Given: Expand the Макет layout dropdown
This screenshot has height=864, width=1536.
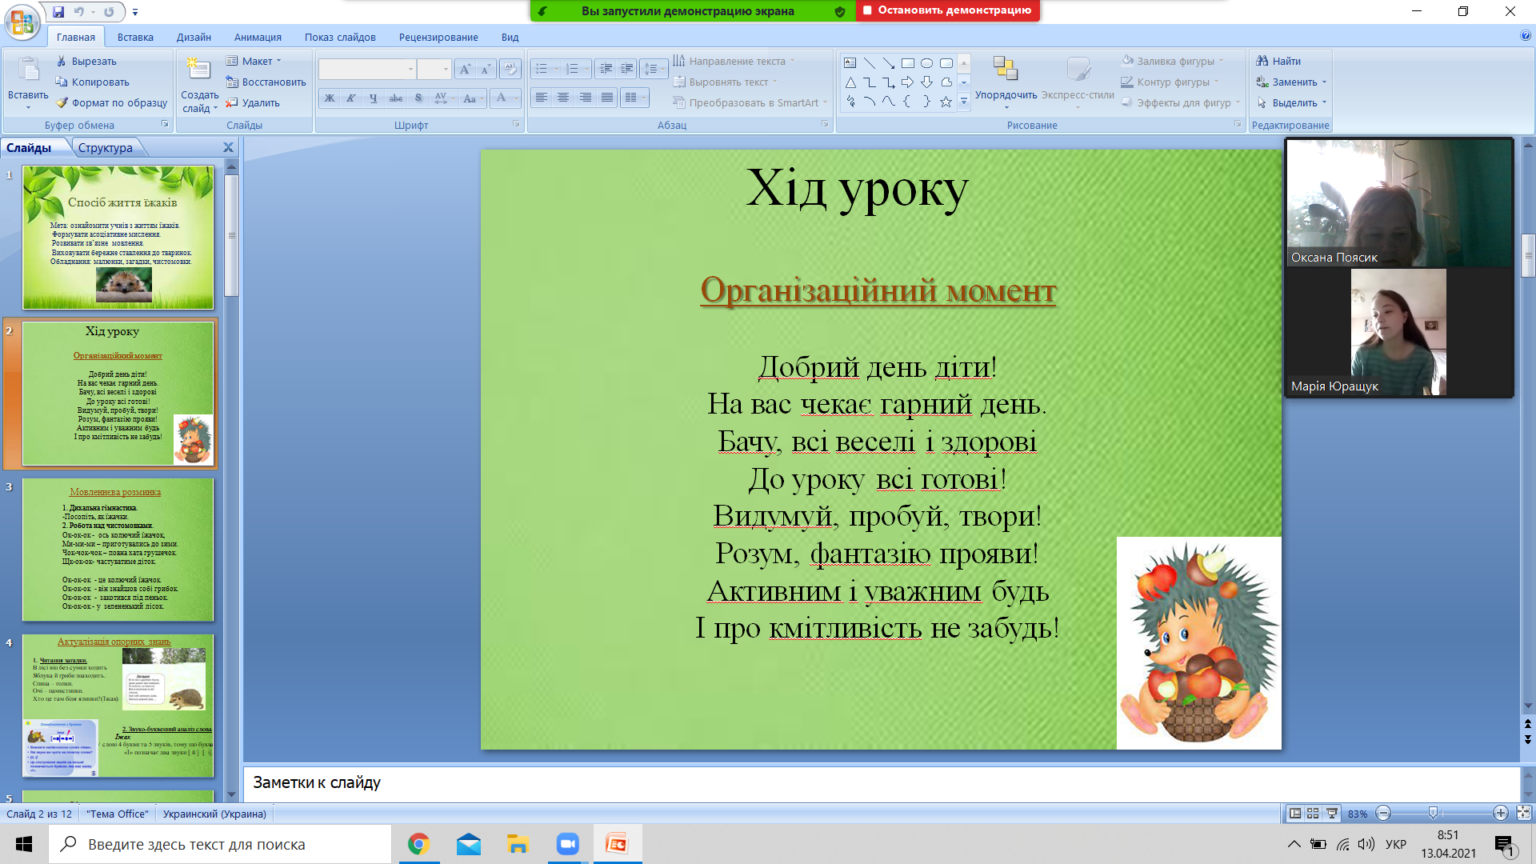Looking at the screenshot, I should coord(254,61).
